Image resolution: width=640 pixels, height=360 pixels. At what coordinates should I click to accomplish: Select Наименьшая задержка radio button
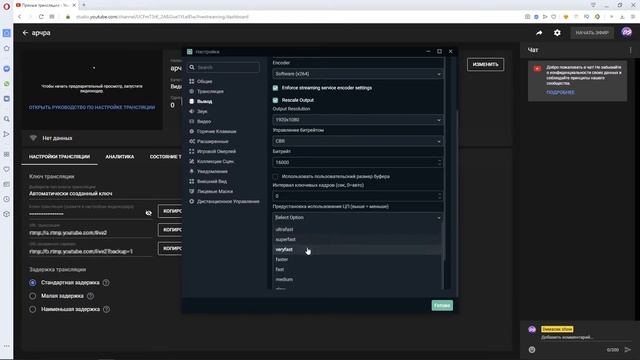pyautogui.click(x=33, y=309)
